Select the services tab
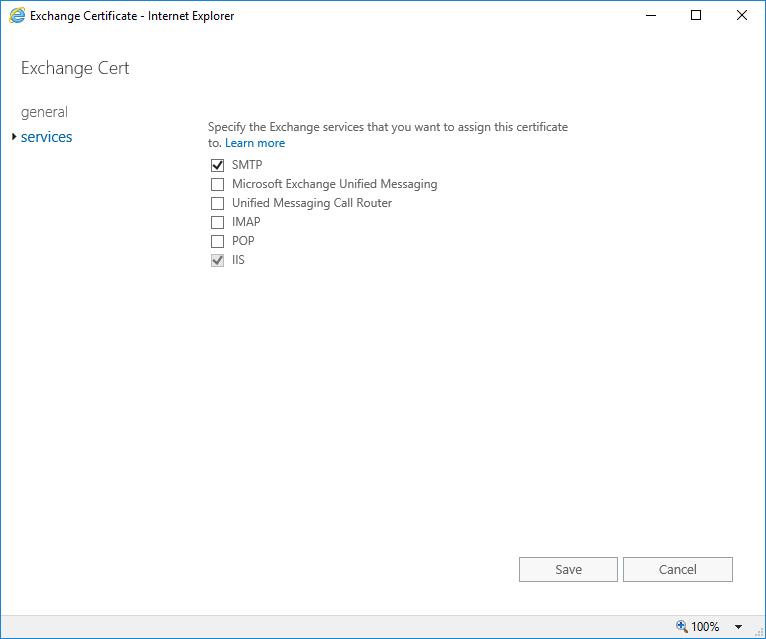The image size is (766, 639). (46, 137)
